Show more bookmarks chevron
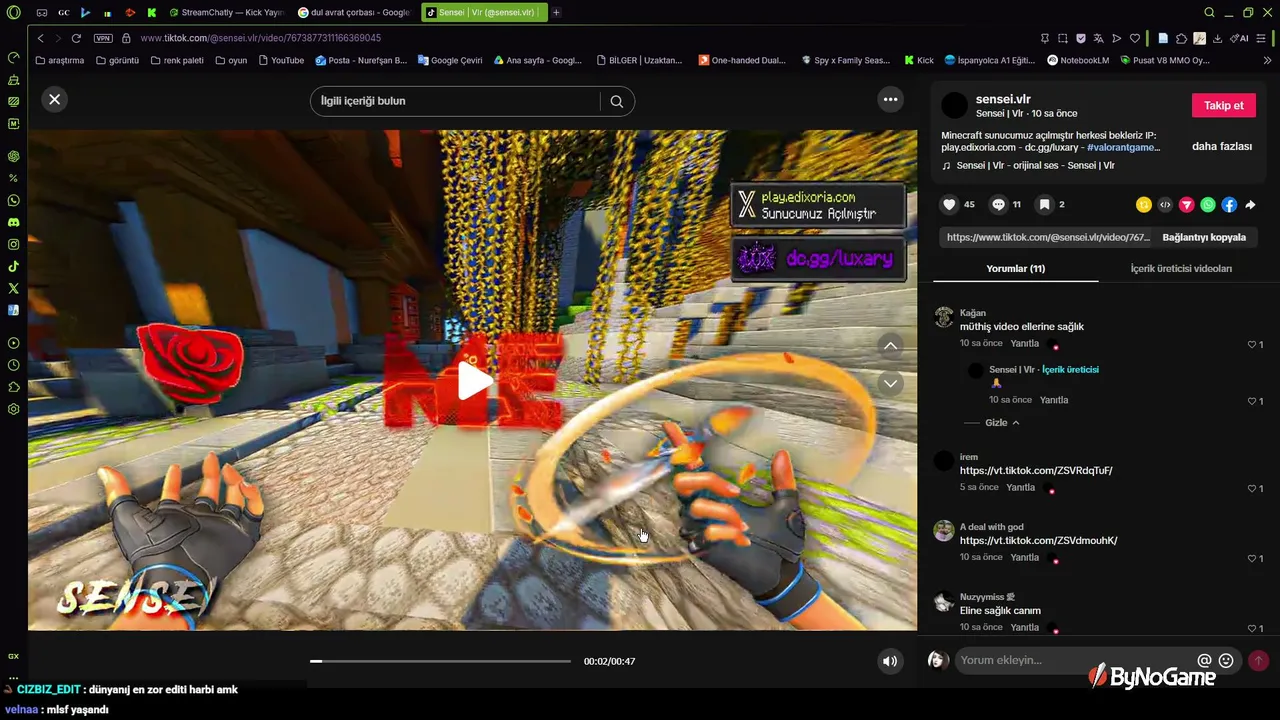1280x720 pixels. pyautogui.click(x=1267, y=60)
